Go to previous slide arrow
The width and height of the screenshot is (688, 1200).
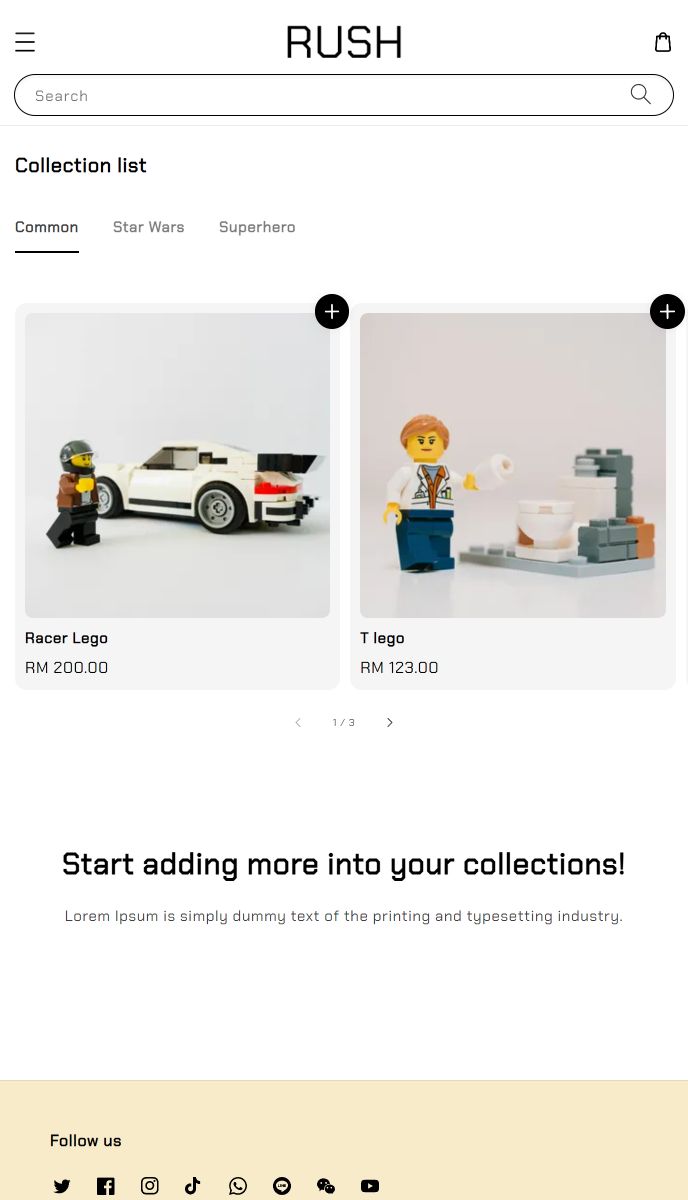pos(298,722)
